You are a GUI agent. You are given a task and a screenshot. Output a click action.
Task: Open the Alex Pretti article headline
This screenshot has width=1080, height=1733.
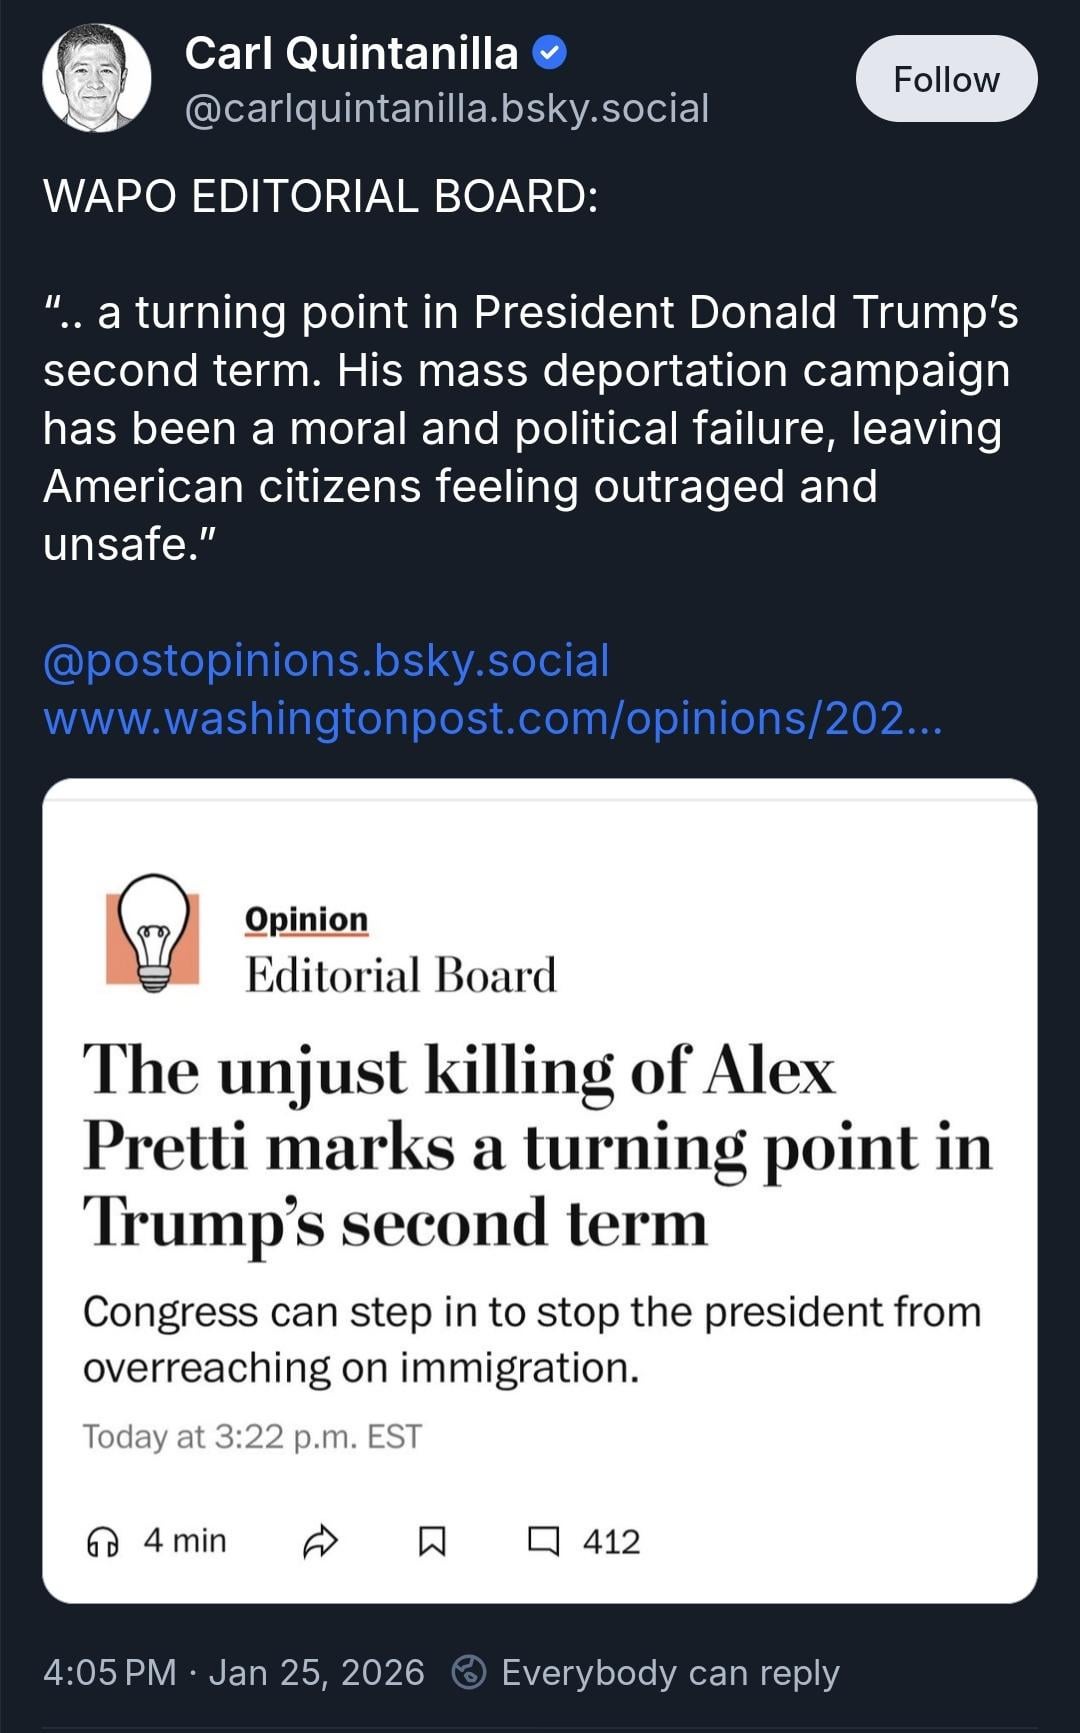(537, 1145)
